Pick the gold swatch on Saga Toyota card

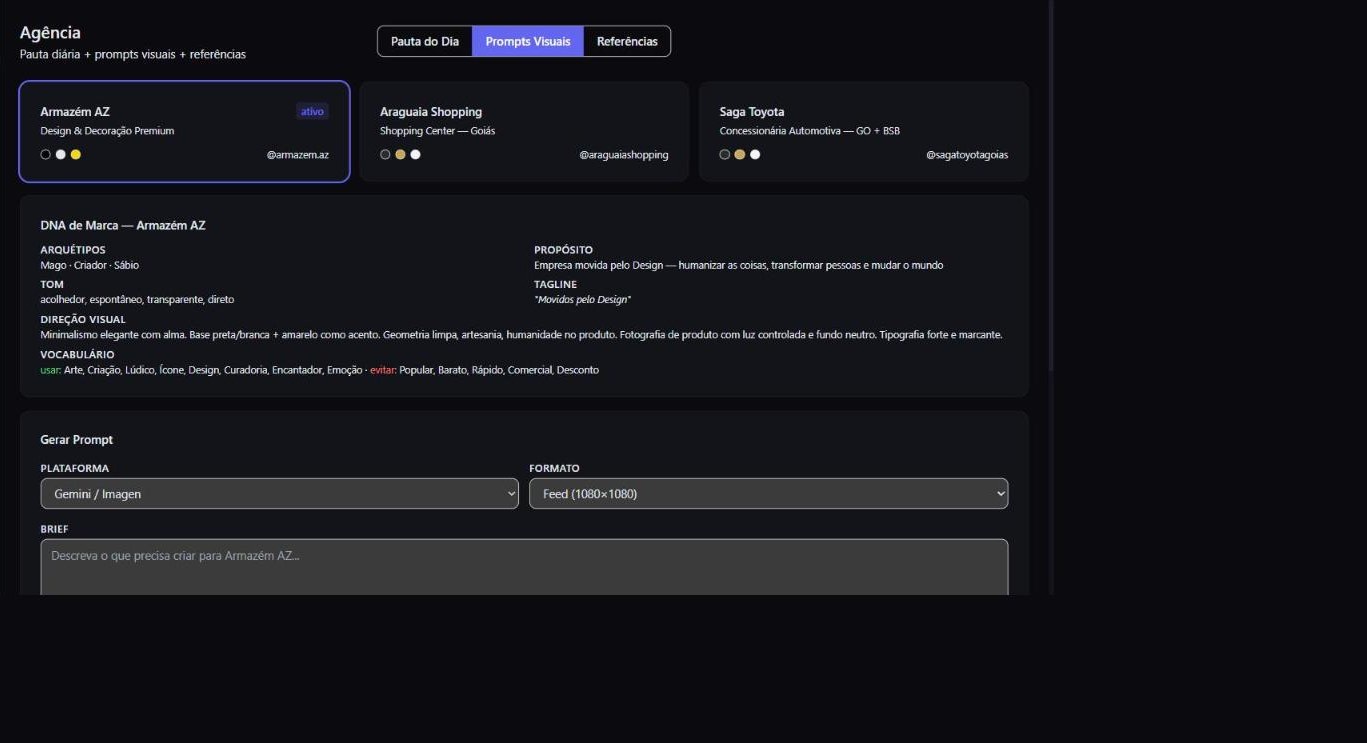click(x=740, y=154)
